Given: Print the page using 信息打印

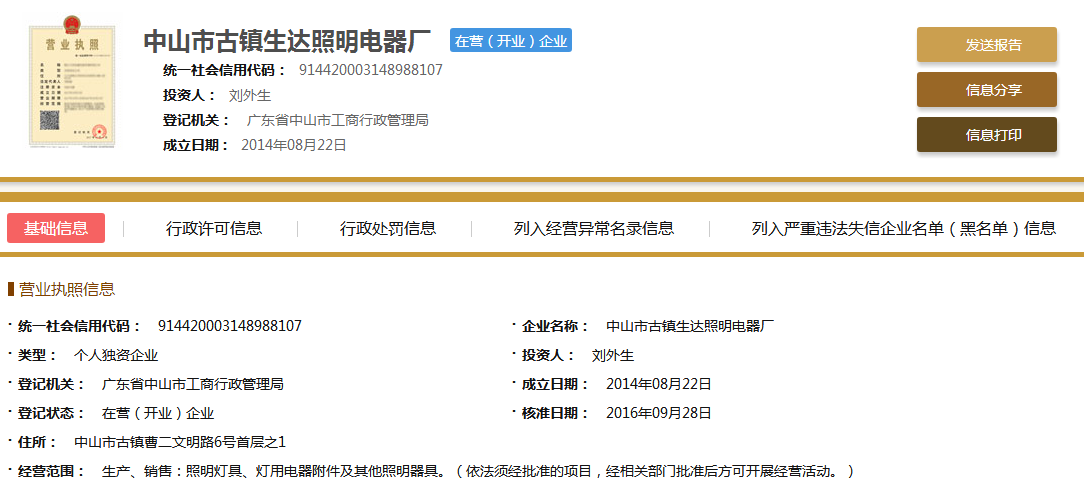Looking at the screenshot, I should (986, 135).
